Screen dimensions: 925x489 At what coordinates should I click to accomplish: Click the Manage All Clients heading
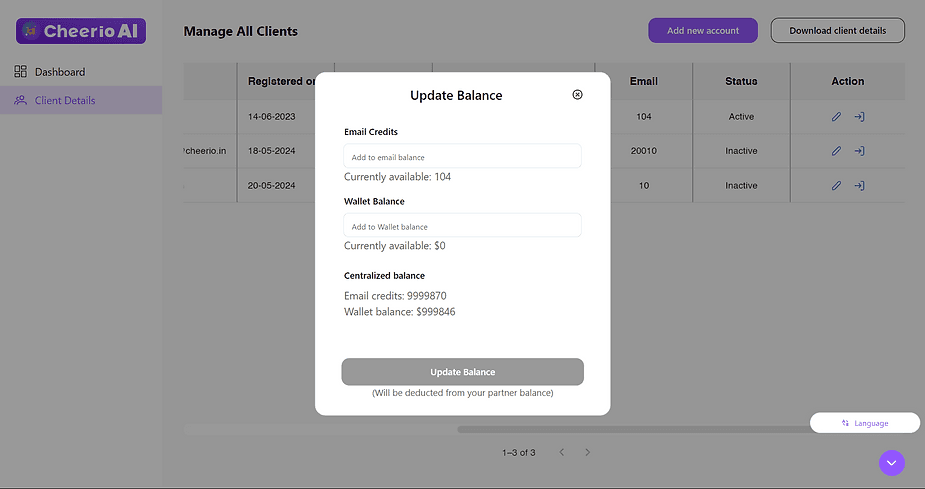241,31
